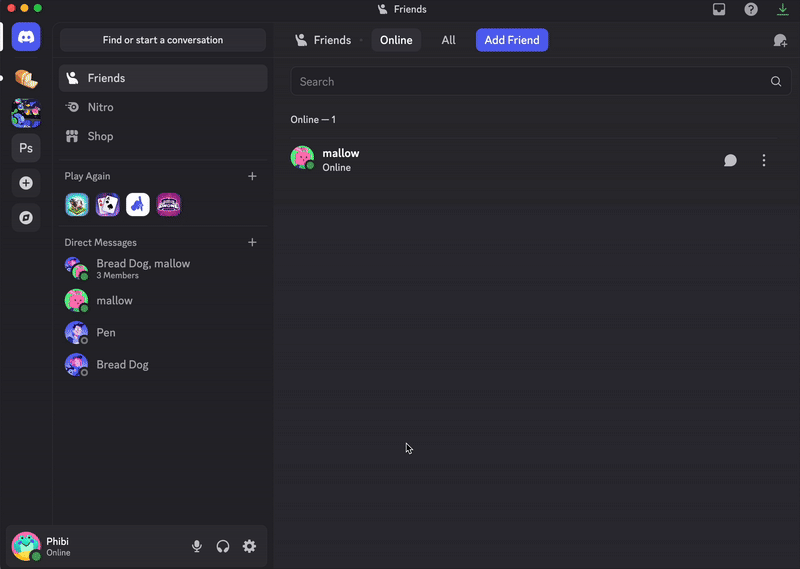Image resolution: width=800 pixels, height=569 pixels.
Task: Select the Online friends tab
Action: click(x=396, y=40)
